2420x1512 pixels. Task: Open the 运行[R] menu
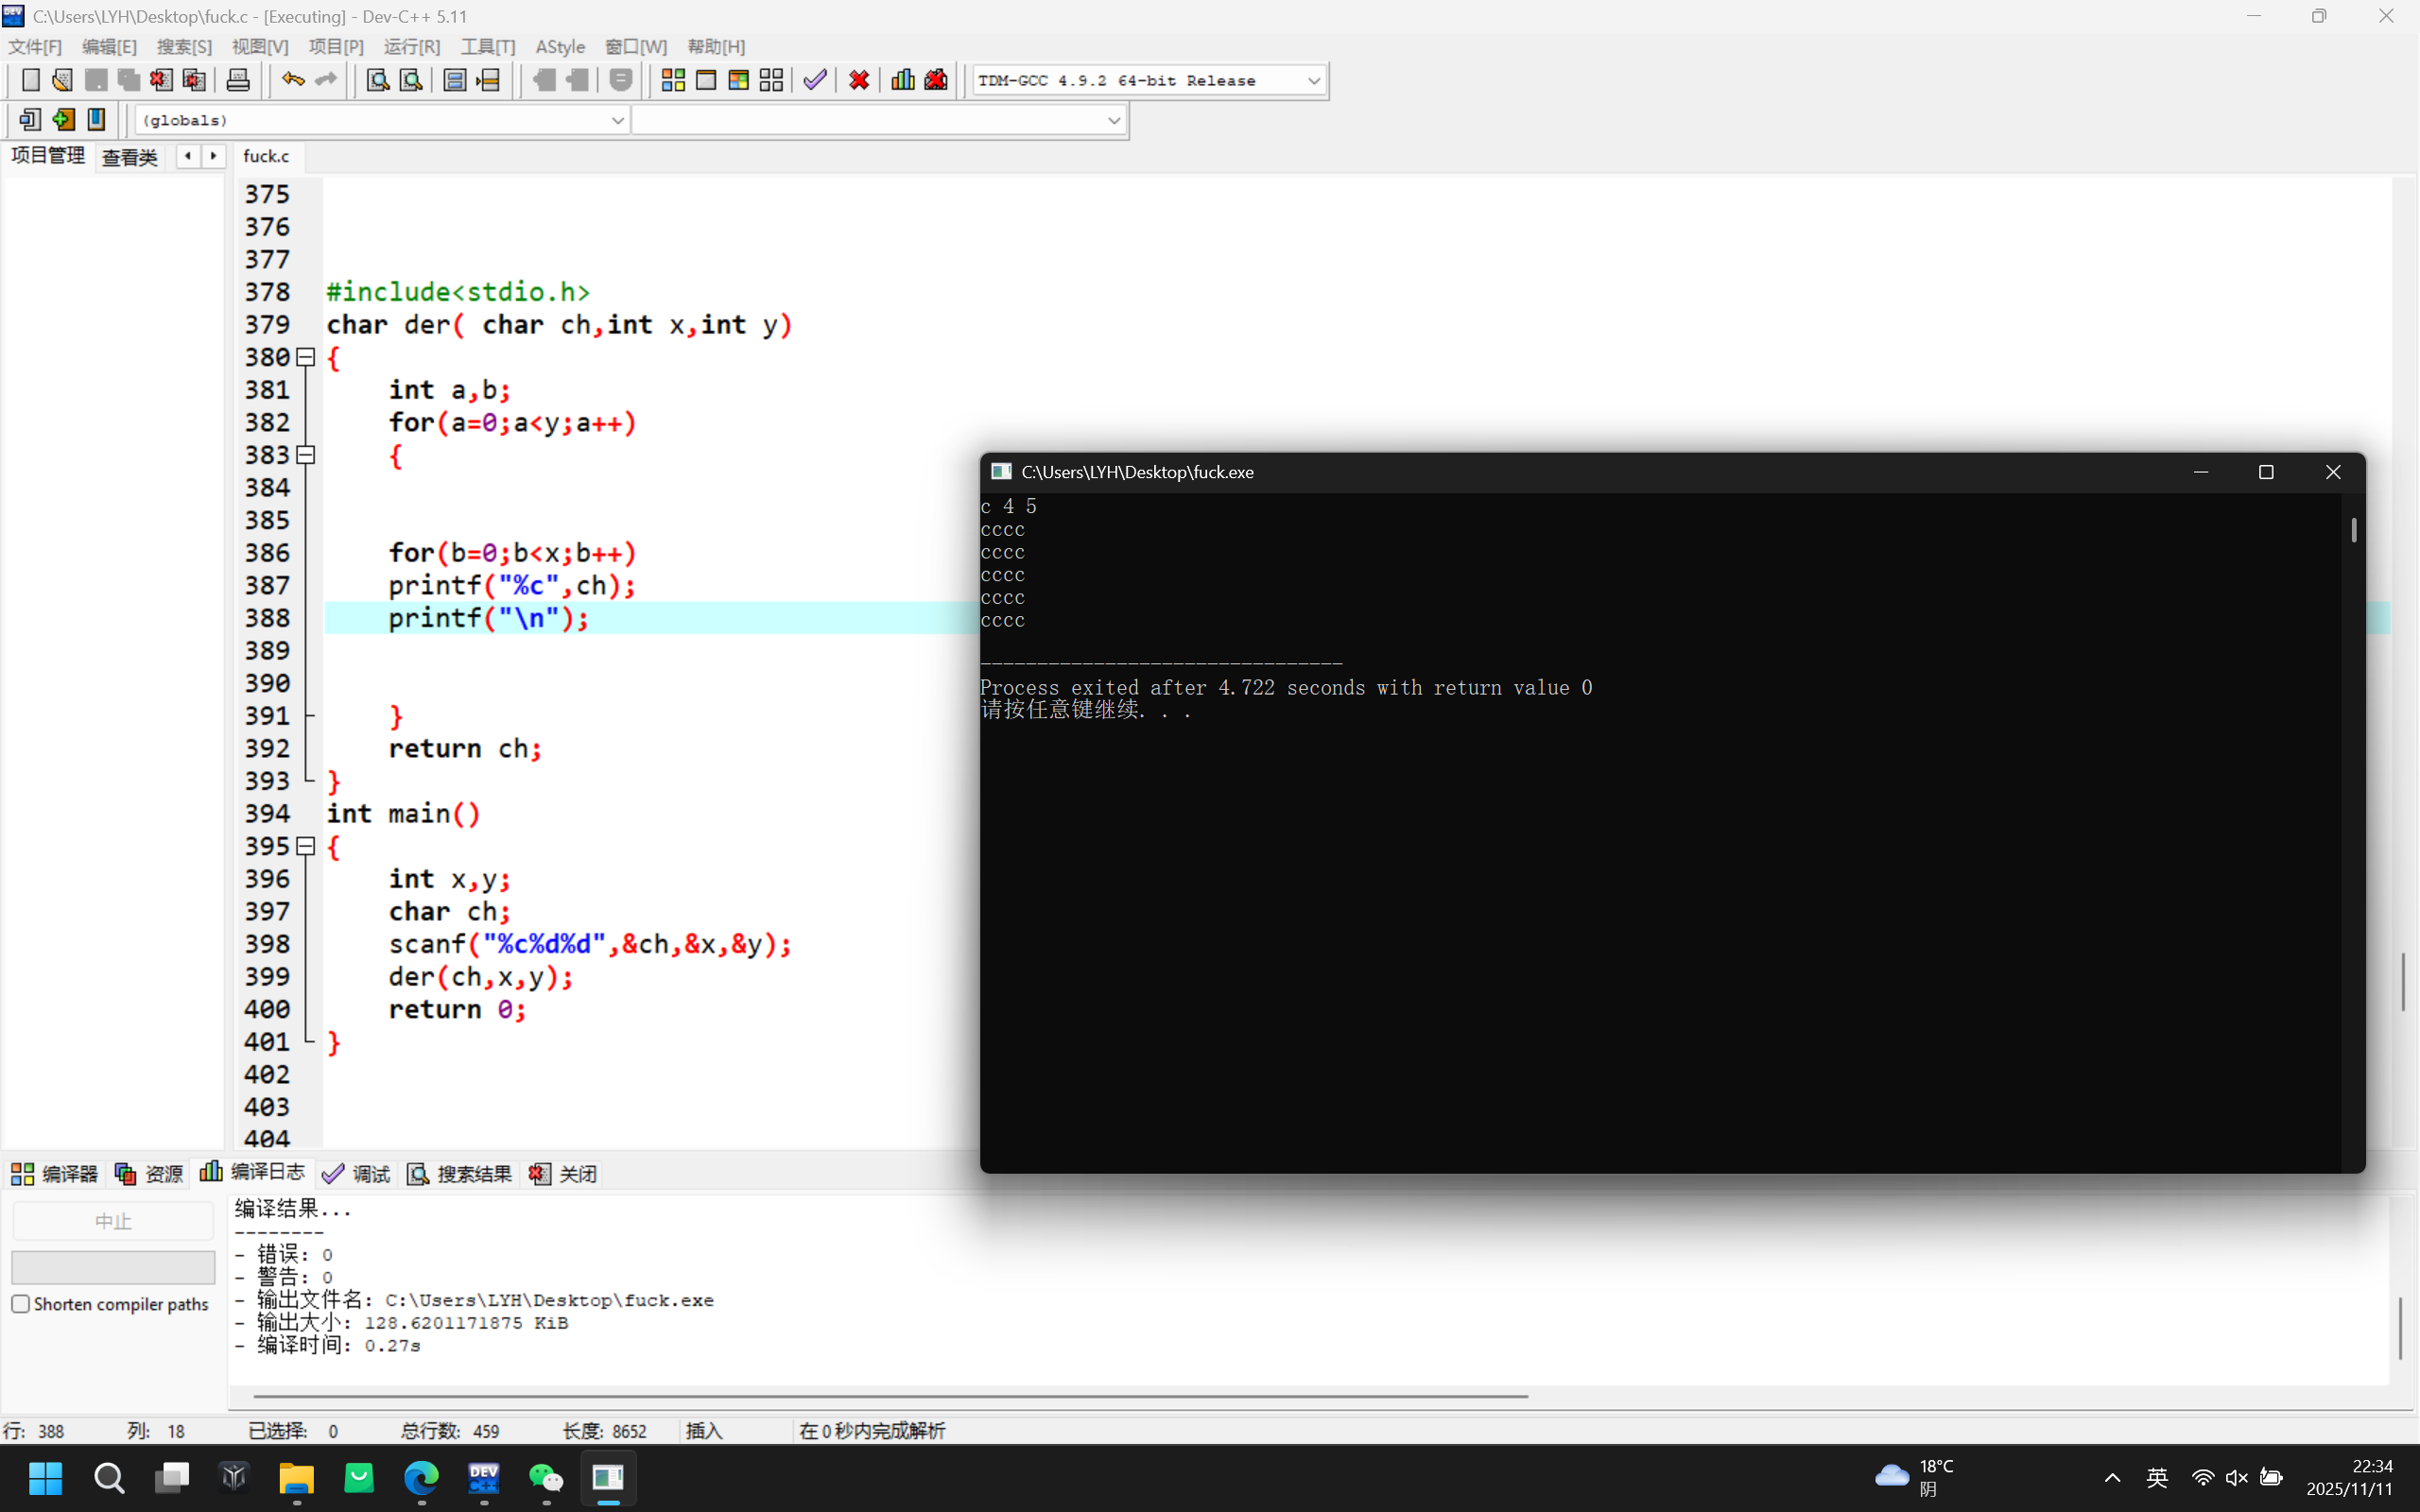click(x=411, y=47)
